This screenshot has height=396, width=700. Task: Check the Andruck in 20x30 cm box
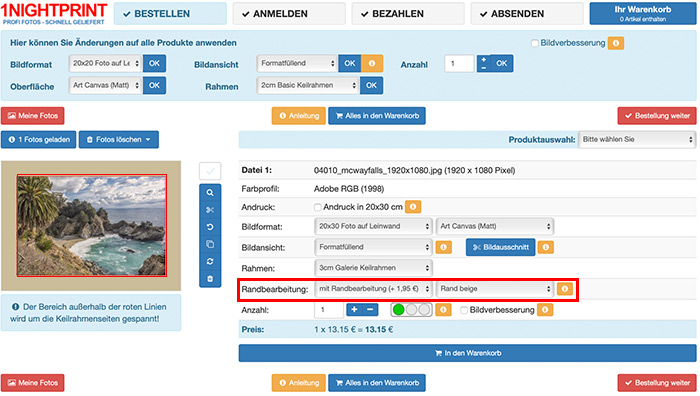317,207
